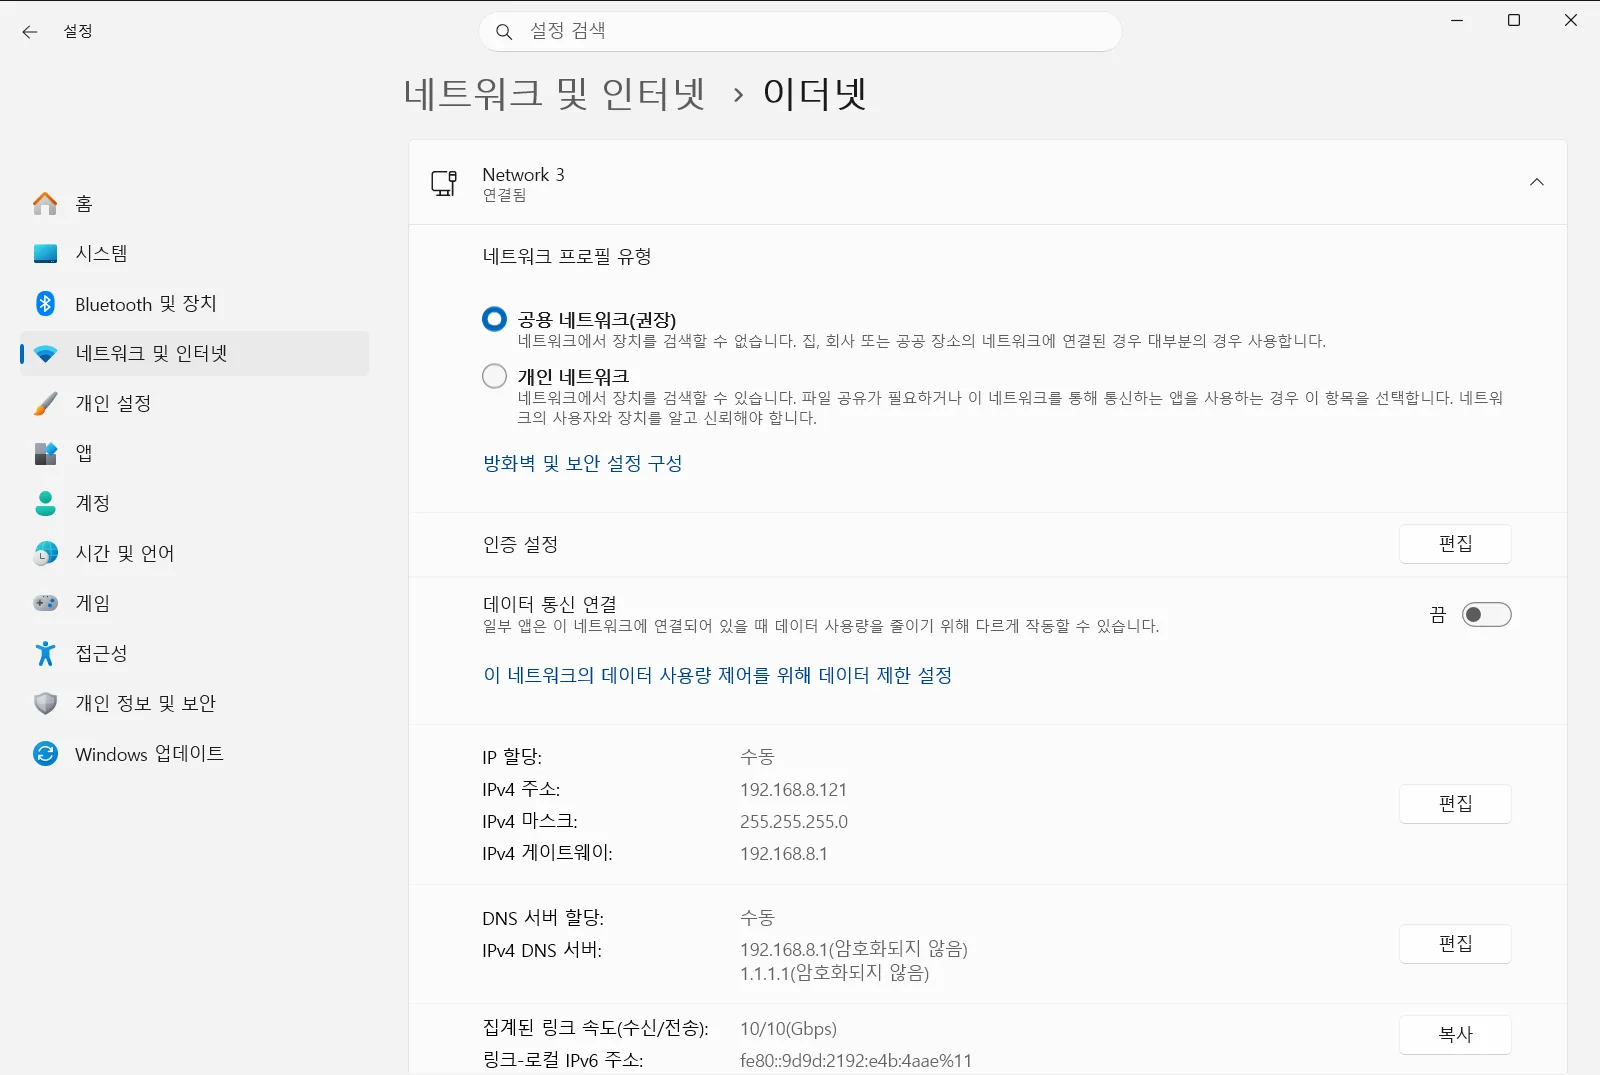
Task: Click the shield icon for 개인 정보 및 보안
Action: tap(45, 704)
